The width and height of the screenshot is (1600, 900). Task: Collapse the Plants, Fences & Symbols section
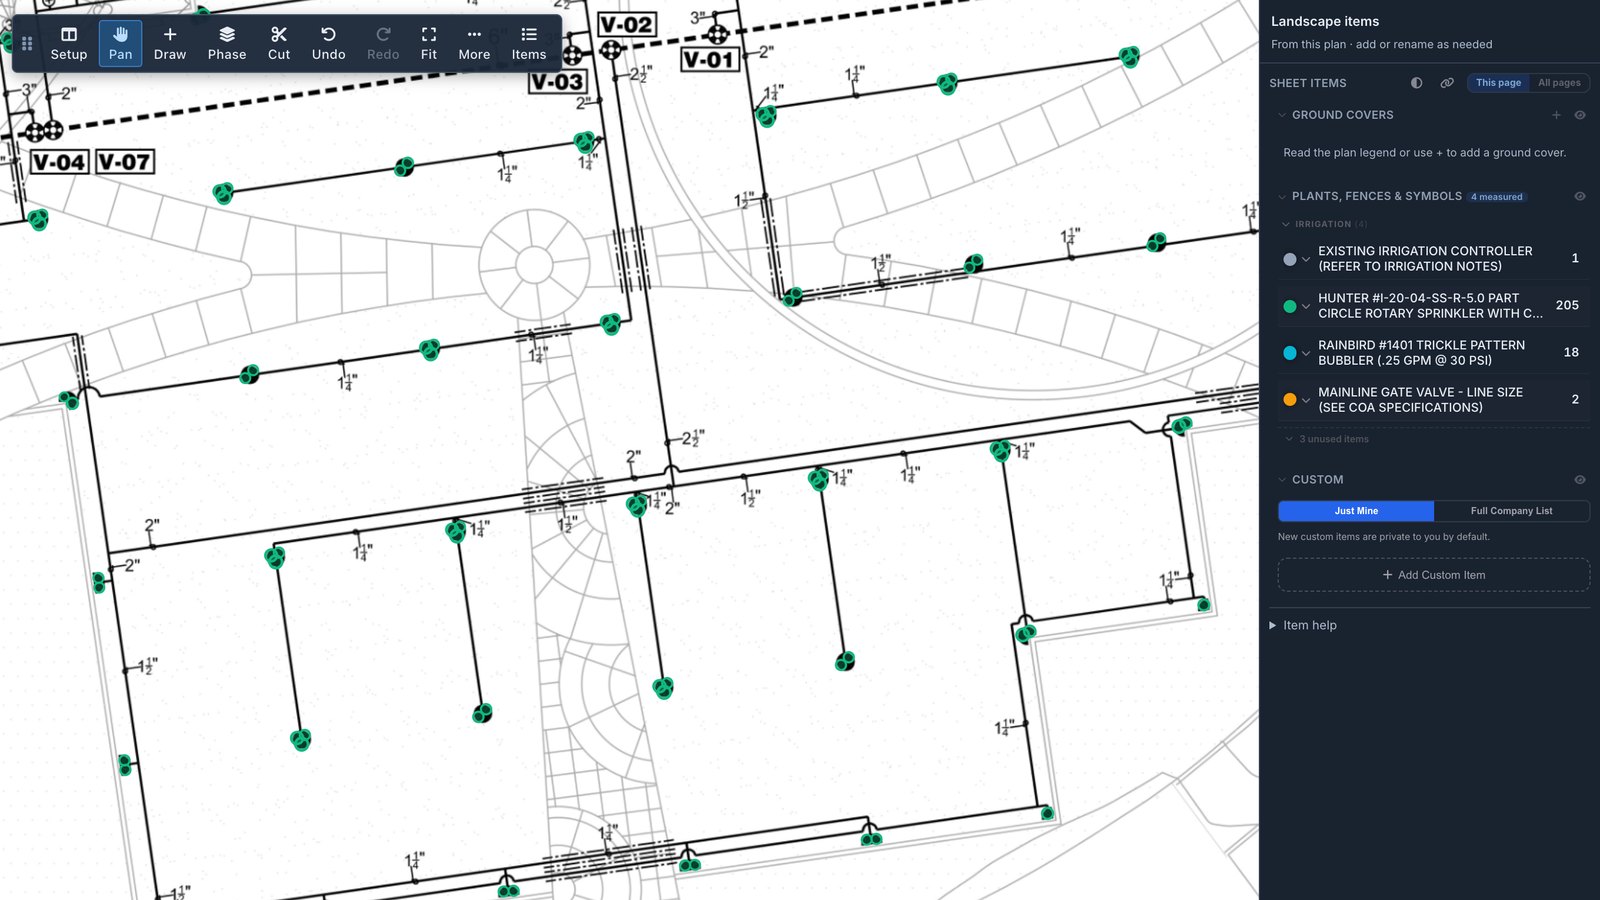[x=1282, y=196]
